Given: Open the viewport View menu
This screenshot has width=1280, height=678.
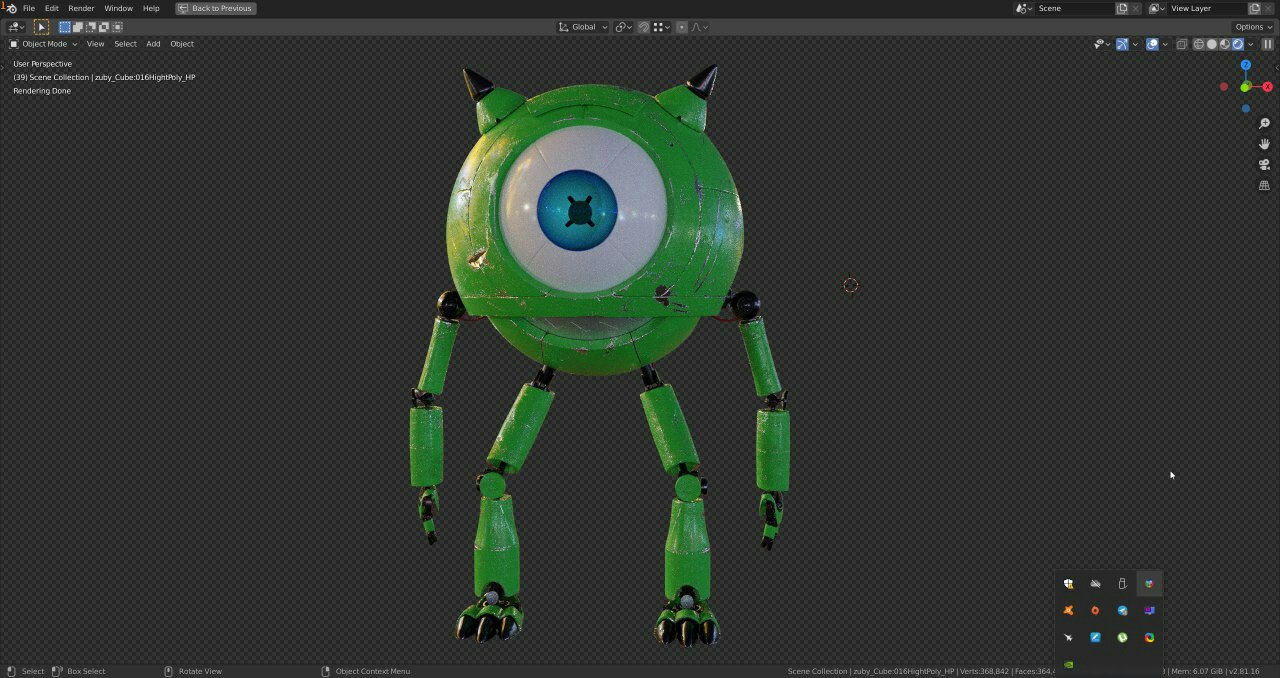Looking at the screenshot, I should click(x=95, y=44).
